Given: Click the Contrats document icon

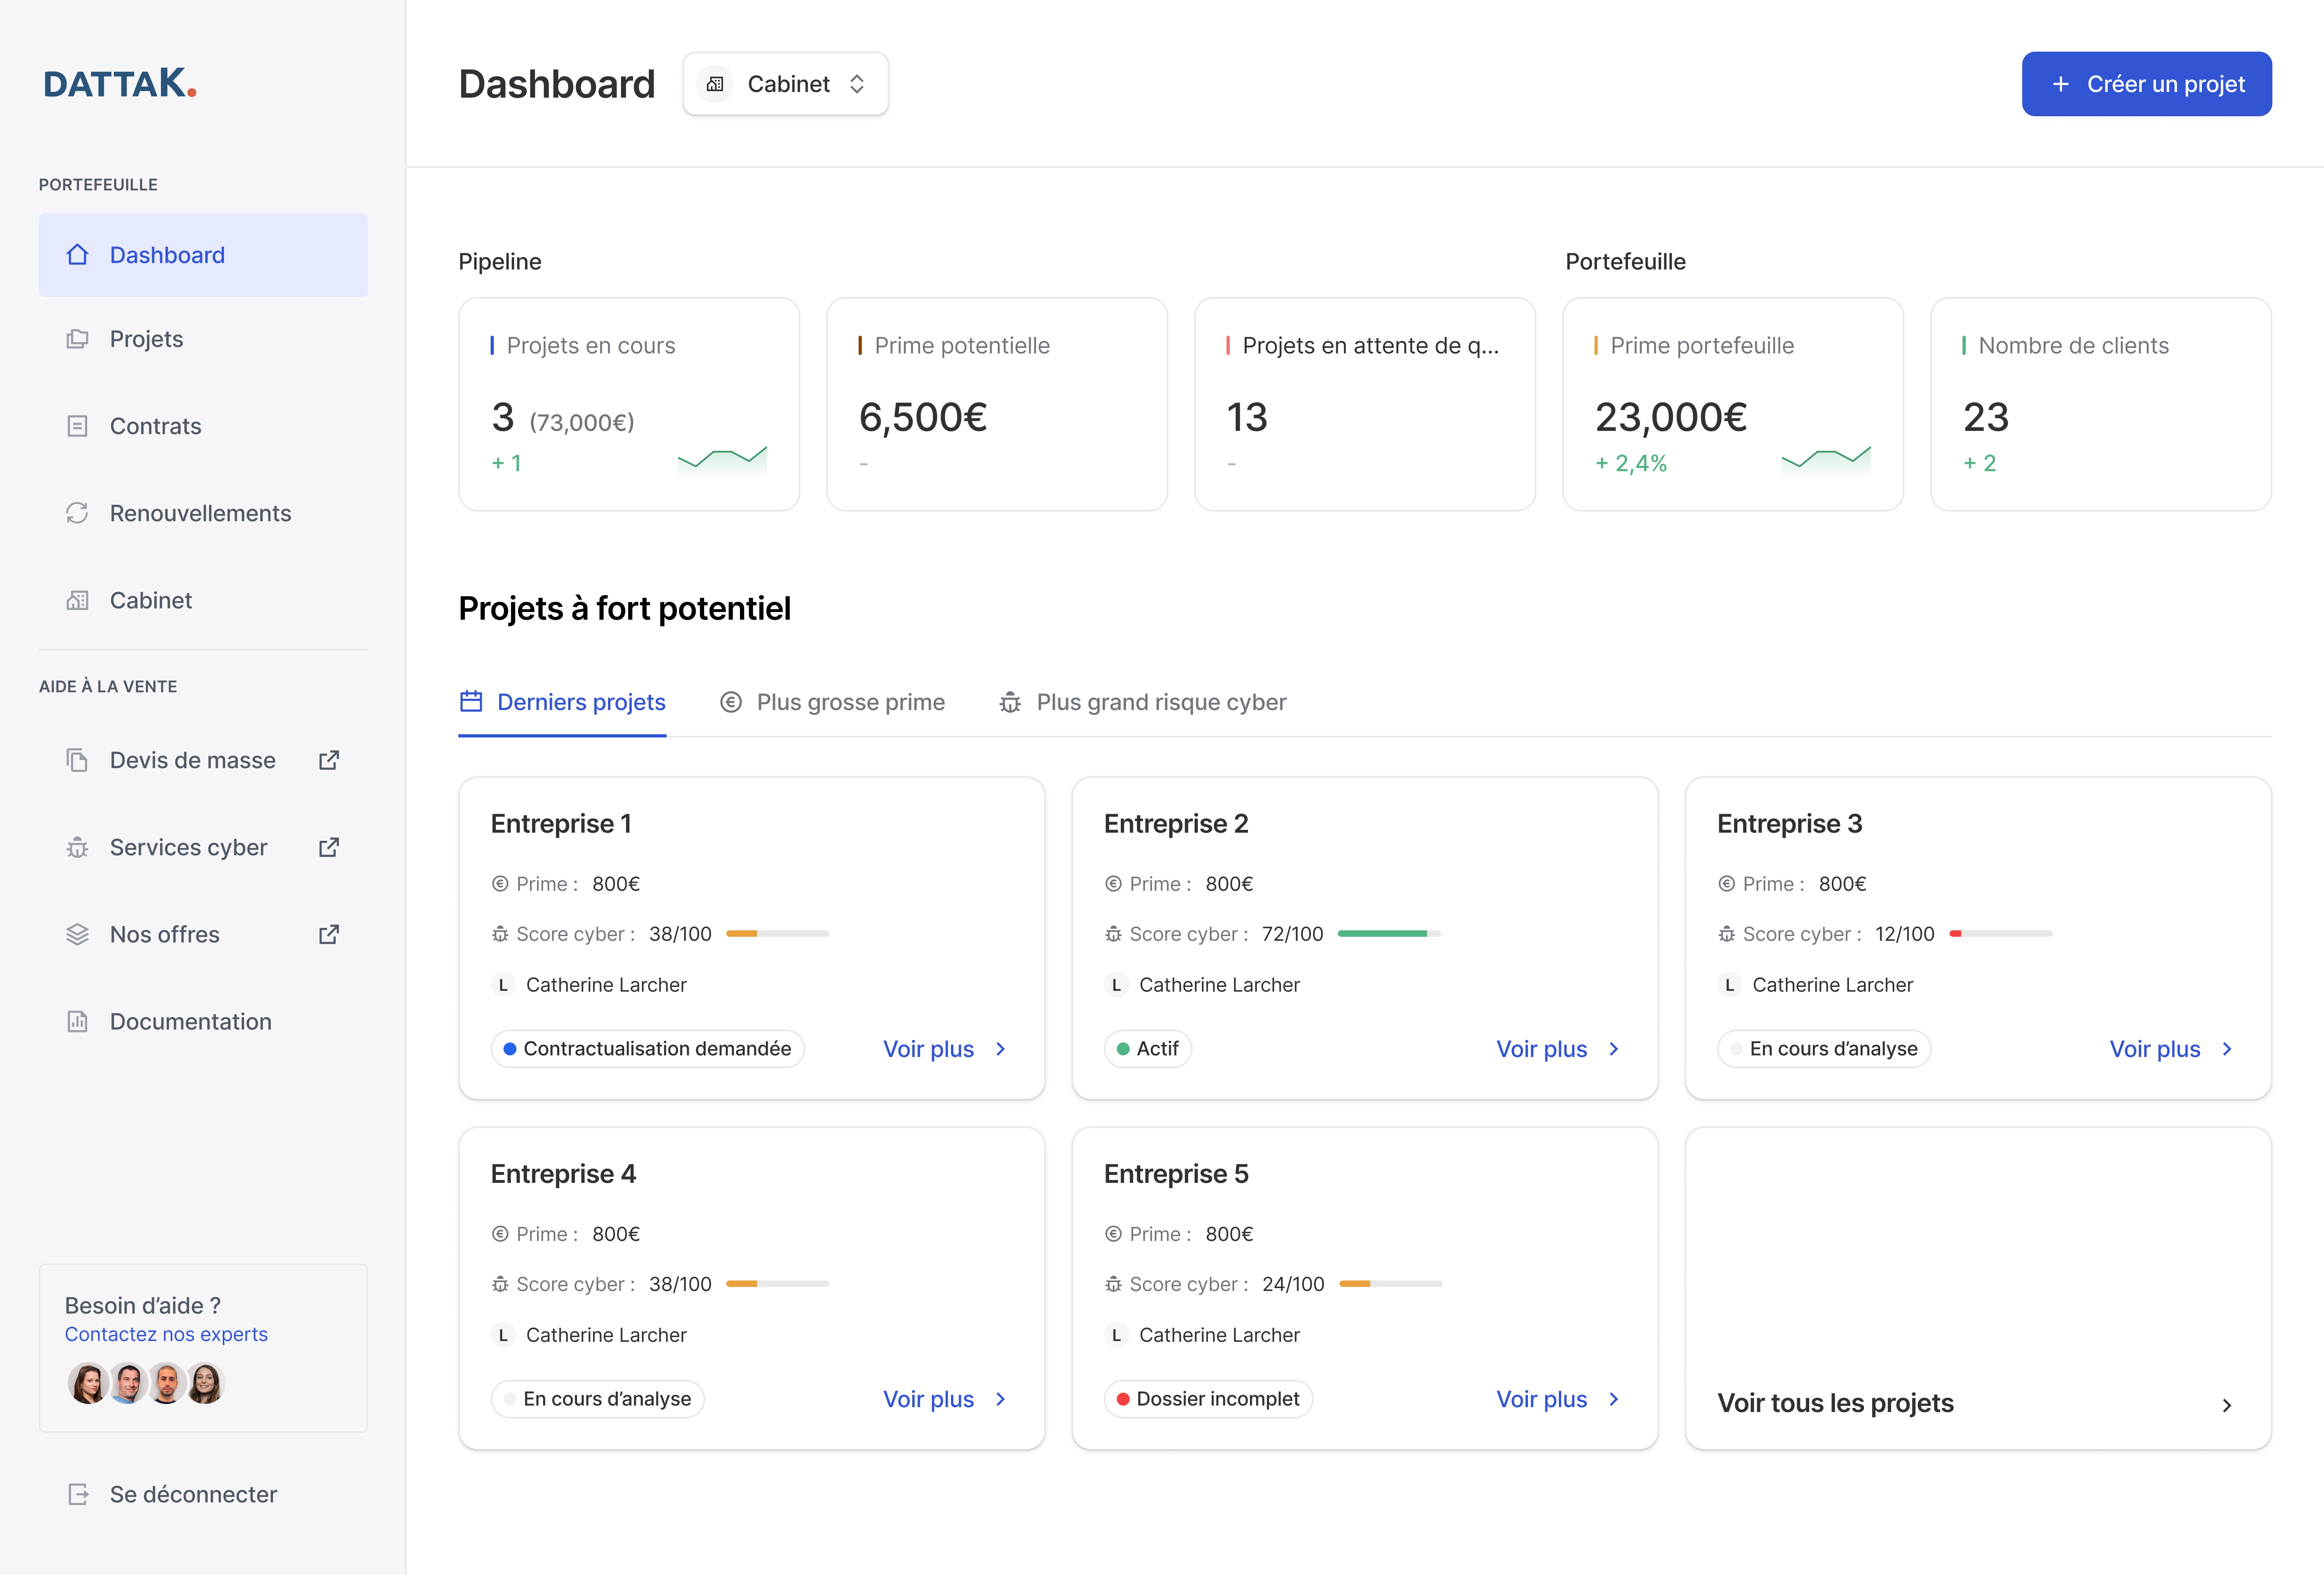Looking at the screenshot, I should pos(77,426).
